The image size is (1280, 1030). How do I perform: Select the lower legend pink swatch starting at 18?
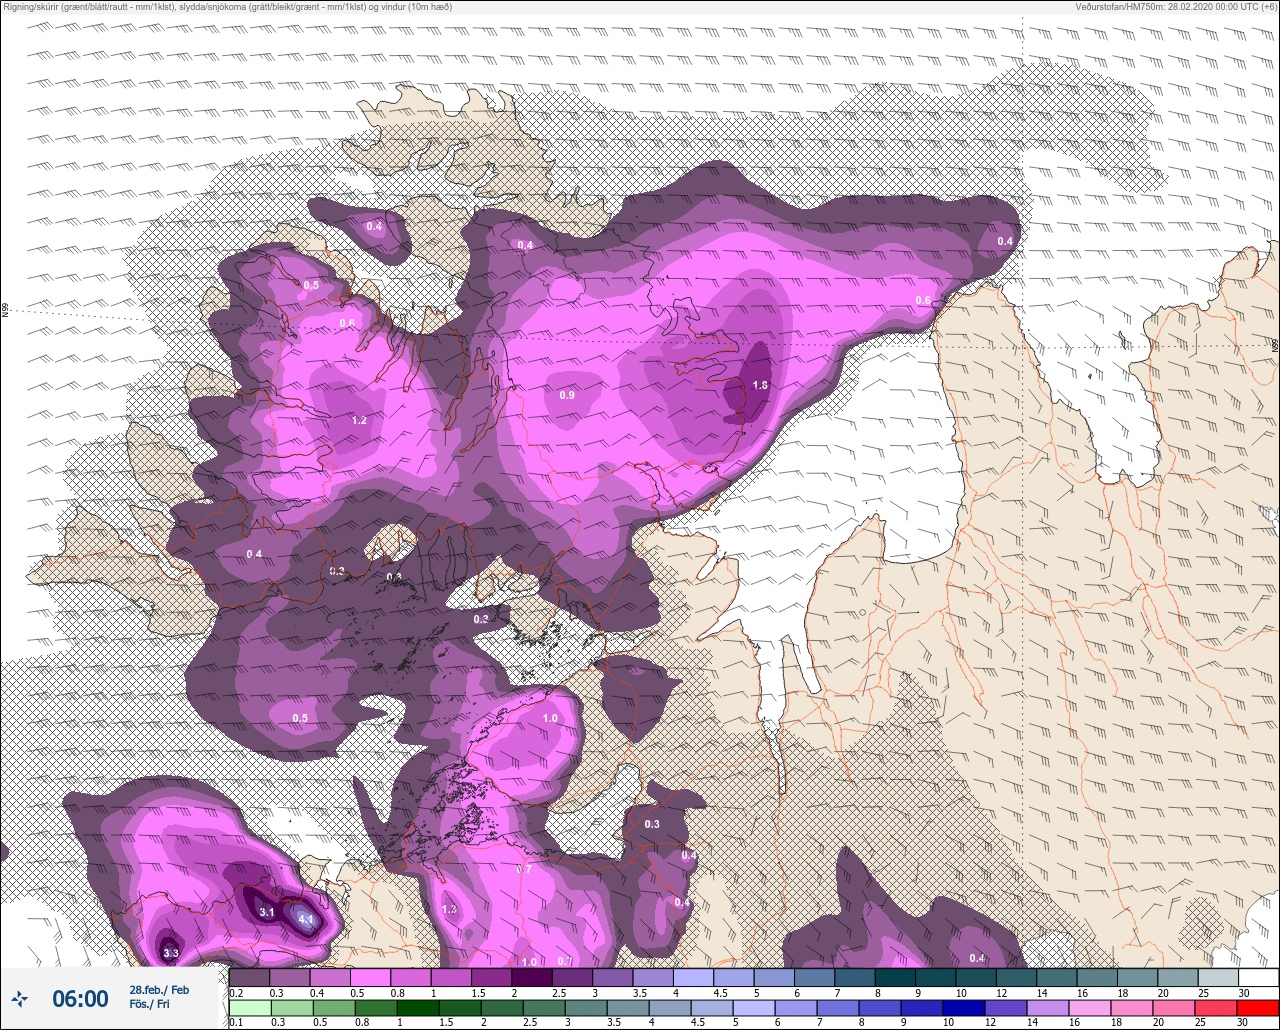tap(1132, 1008)
